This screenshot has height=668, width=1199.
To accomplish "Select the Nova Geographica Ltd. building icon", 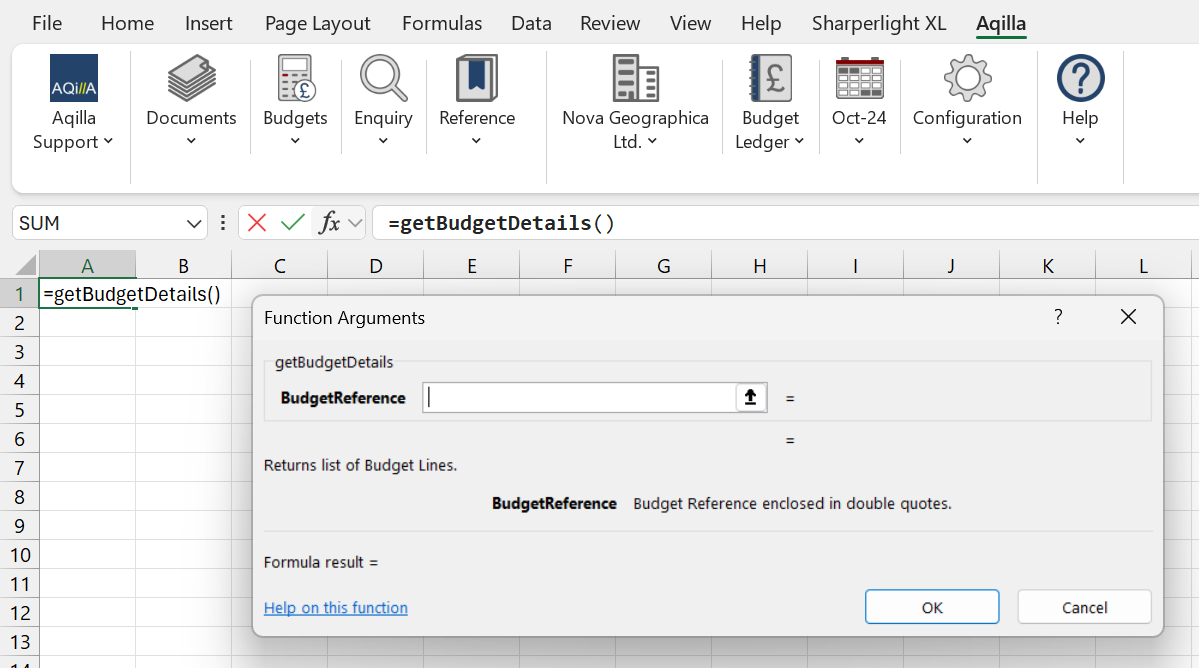I will [x=635, y=79].
